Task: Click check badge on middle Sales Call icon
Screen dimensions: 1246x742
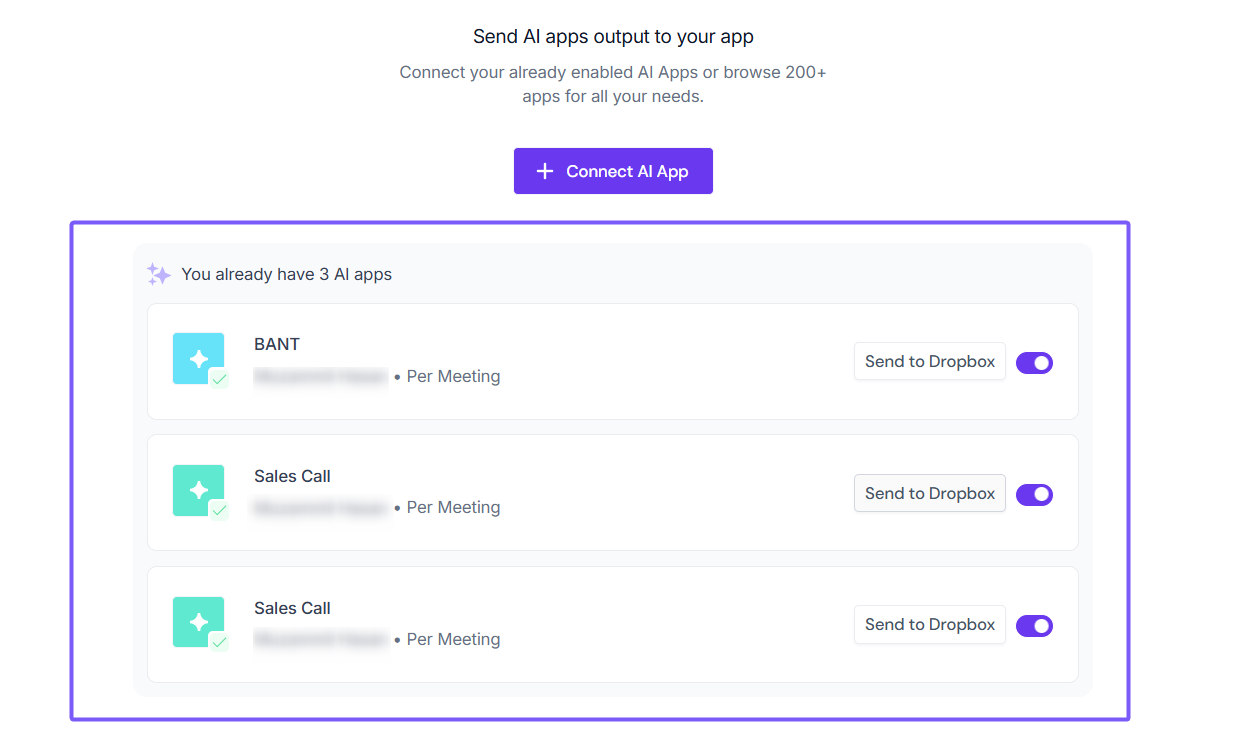Action: click(219, 510)
